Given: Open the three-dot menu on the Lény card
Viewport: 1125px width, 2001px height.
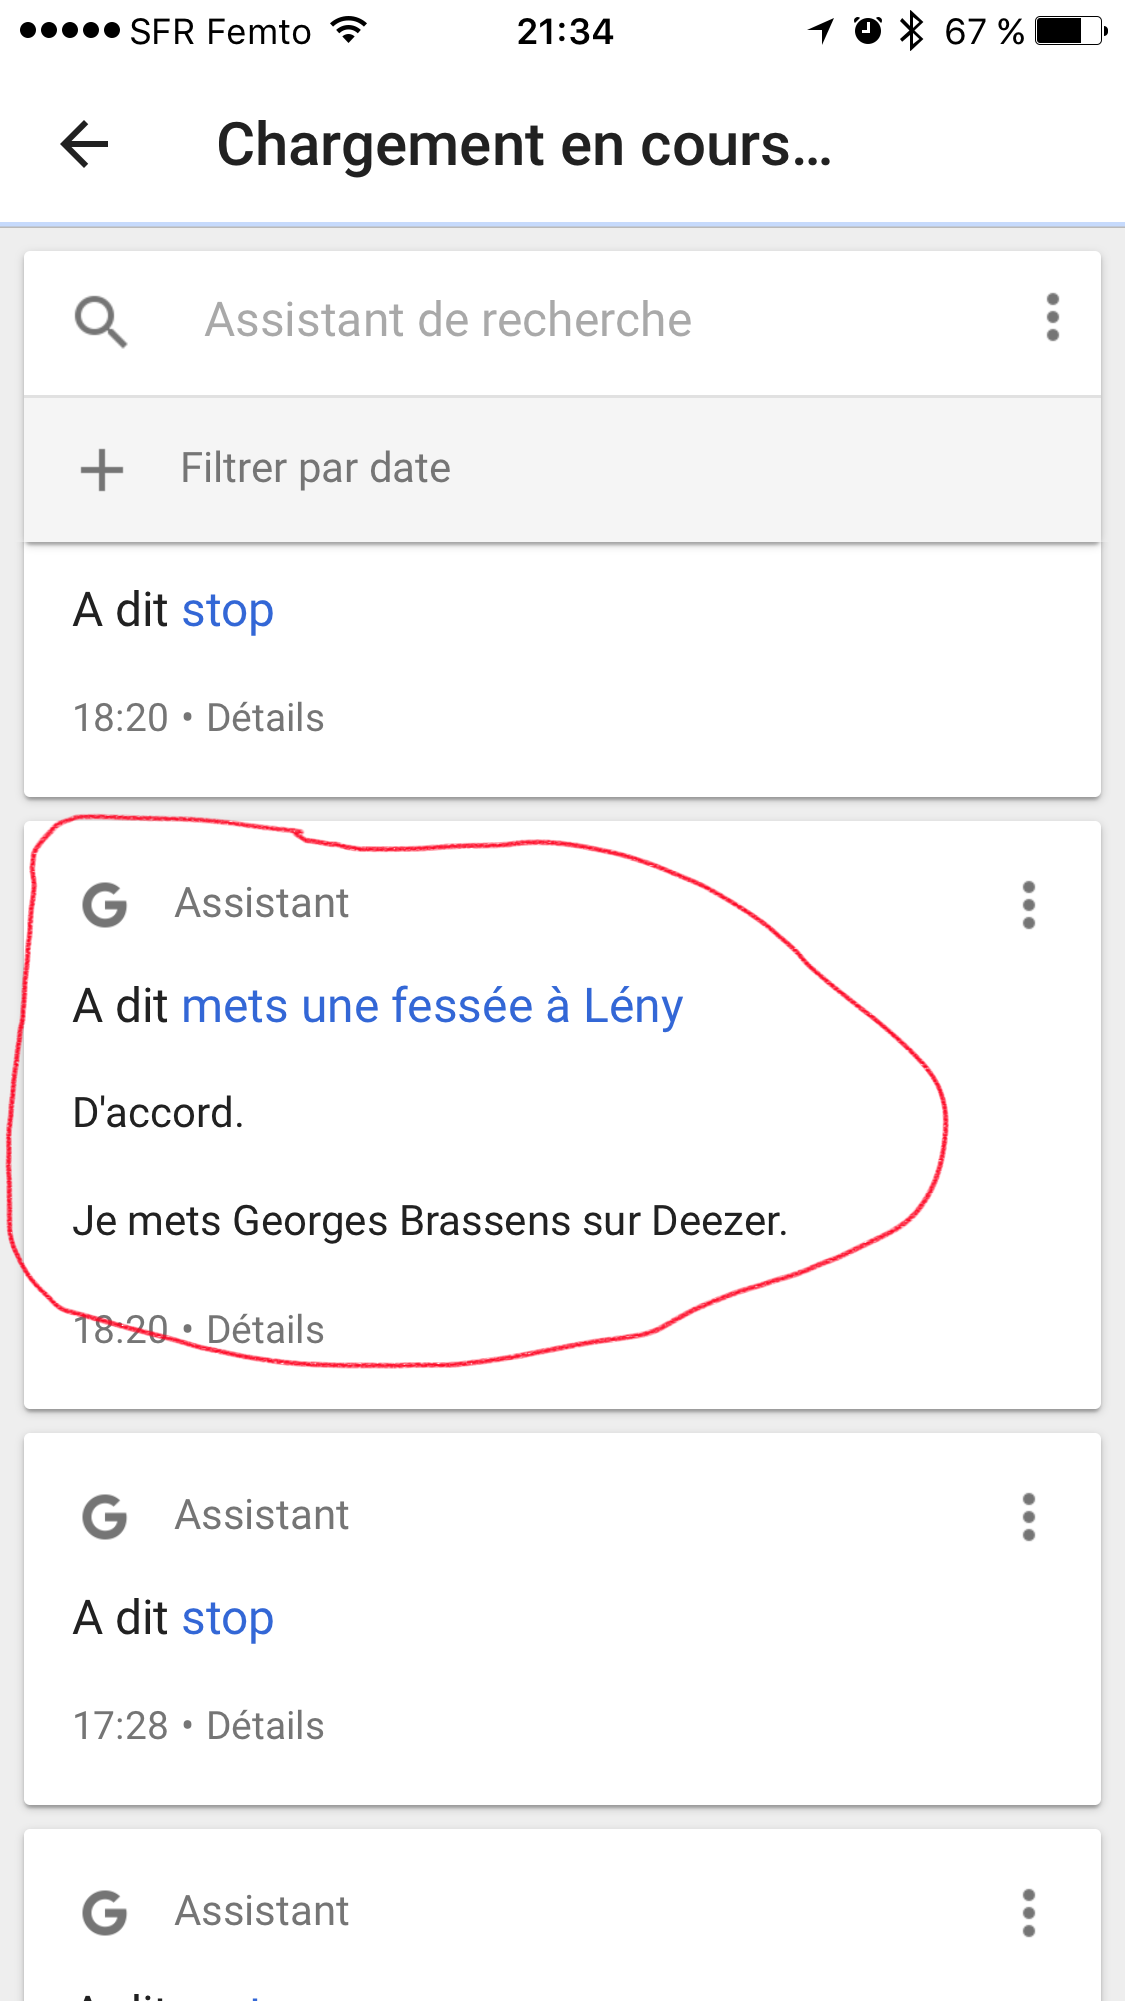Looking at the screenshot, I should [x=1028, y=905].
